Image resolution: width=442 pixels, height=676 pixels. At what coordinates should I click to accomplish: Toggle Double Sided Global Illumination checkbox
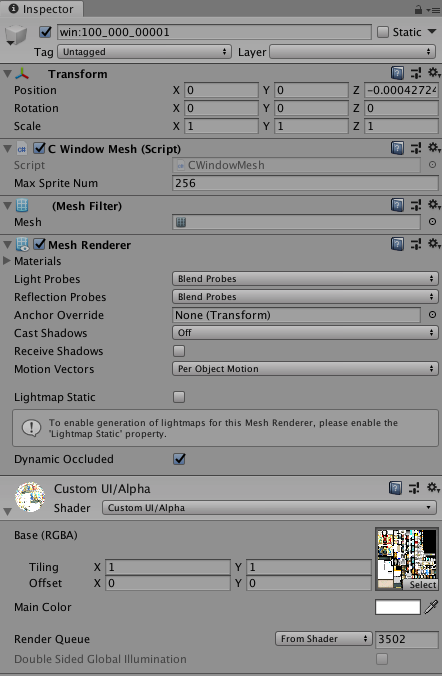[x=382, y=659]
